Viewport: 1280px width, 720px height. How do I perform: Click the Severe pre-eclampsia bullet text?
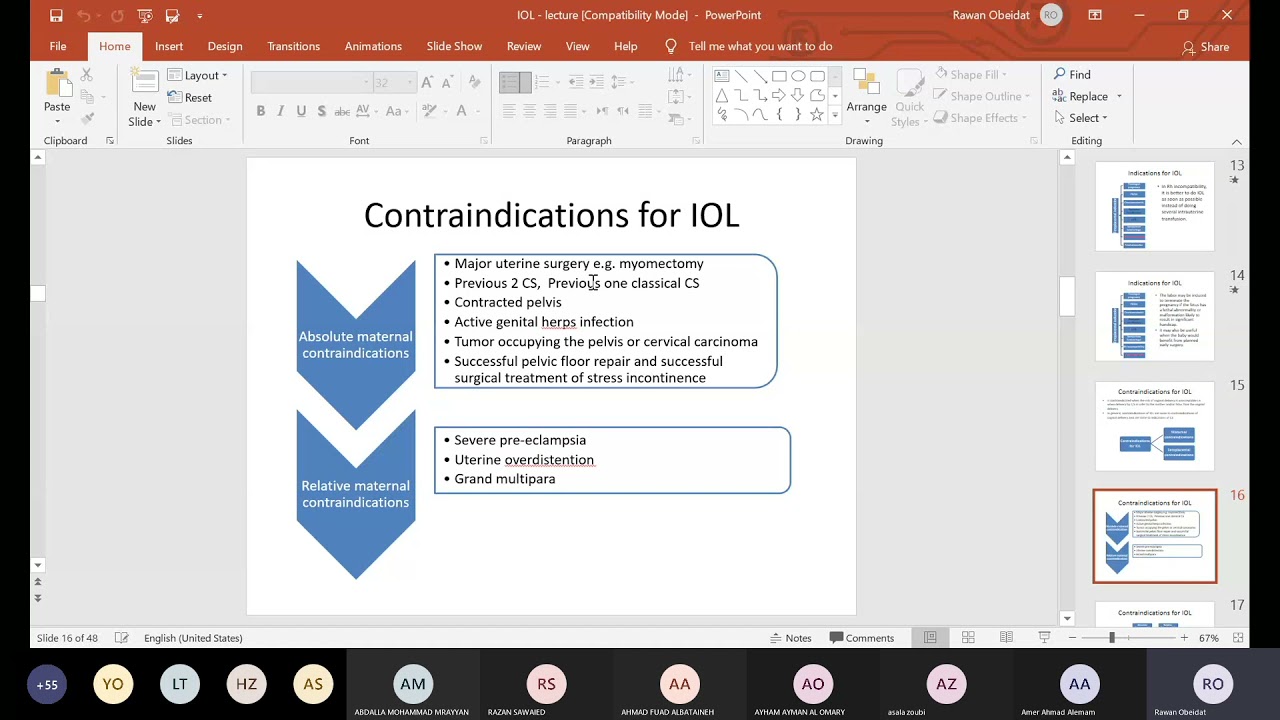click(520, 440)
